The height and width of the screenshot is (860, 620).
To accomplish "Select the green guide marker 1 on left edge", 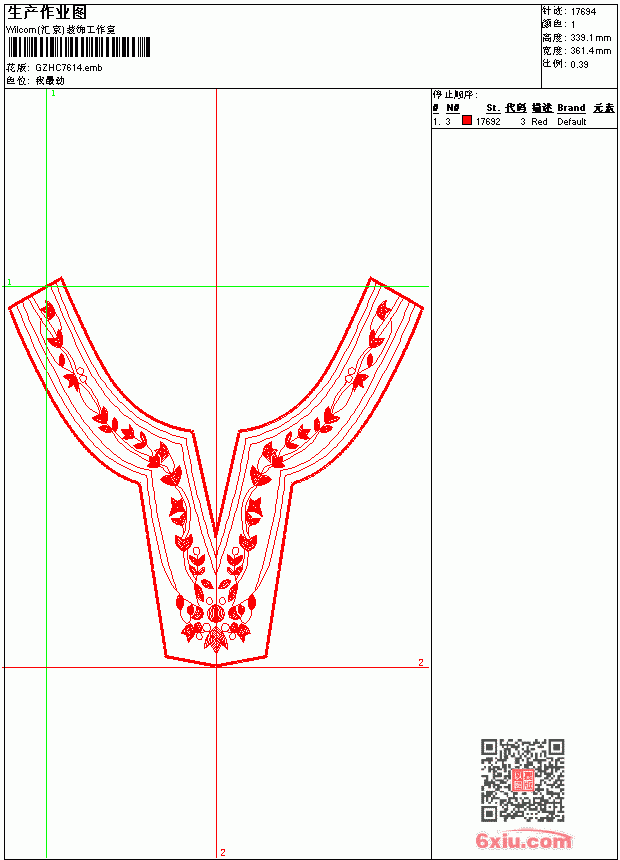I will pos(9,282).
